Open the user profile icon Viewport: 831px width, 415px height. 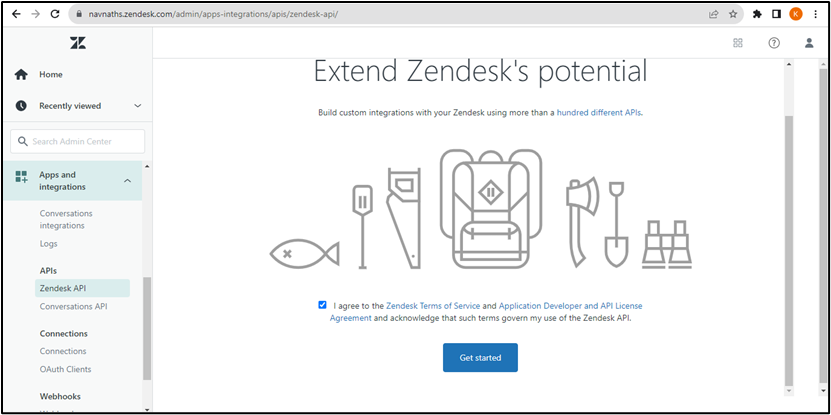tap(809, 43)
